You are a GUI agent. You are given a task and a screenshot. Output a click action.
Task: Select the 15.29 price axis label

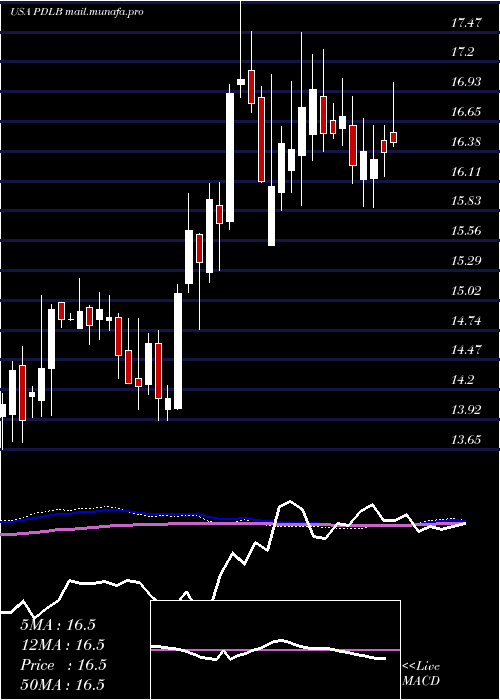tap(466, 261)
